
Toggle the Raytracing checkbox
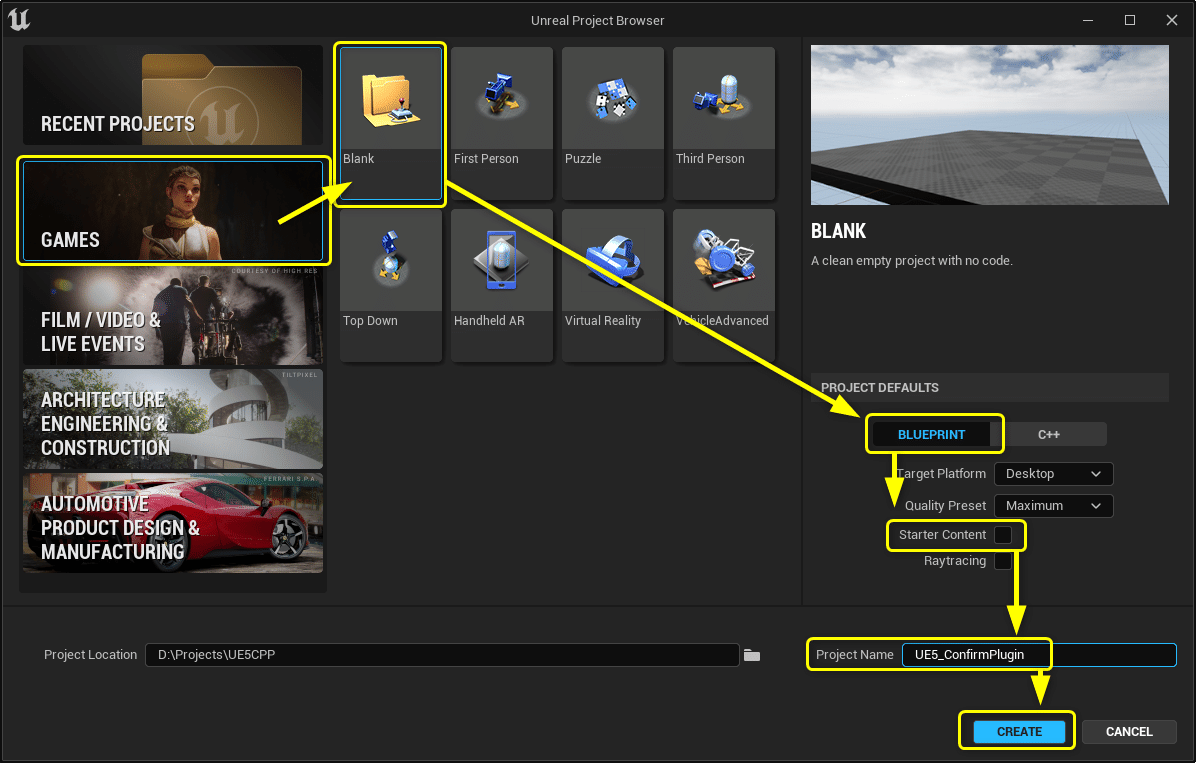tap(1003, 561)
